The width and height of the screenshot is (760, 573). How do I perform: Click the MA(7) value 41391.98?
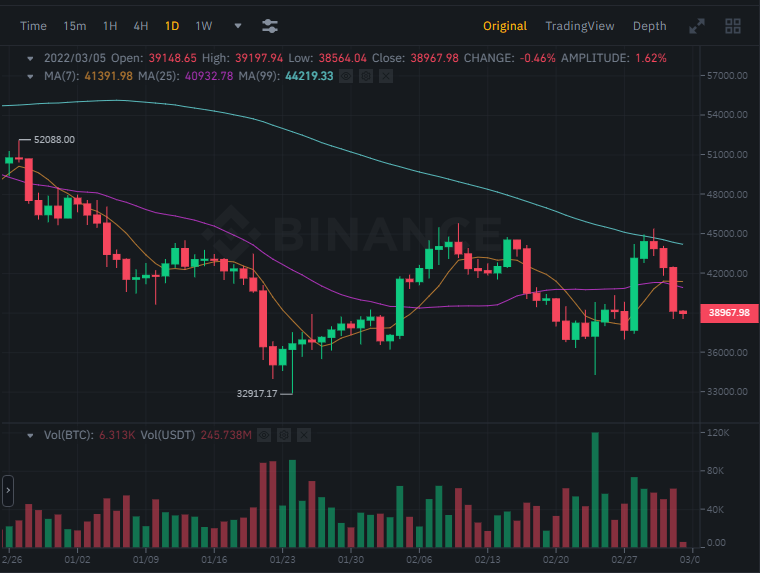pyautogui.click(x=109, y=76)
